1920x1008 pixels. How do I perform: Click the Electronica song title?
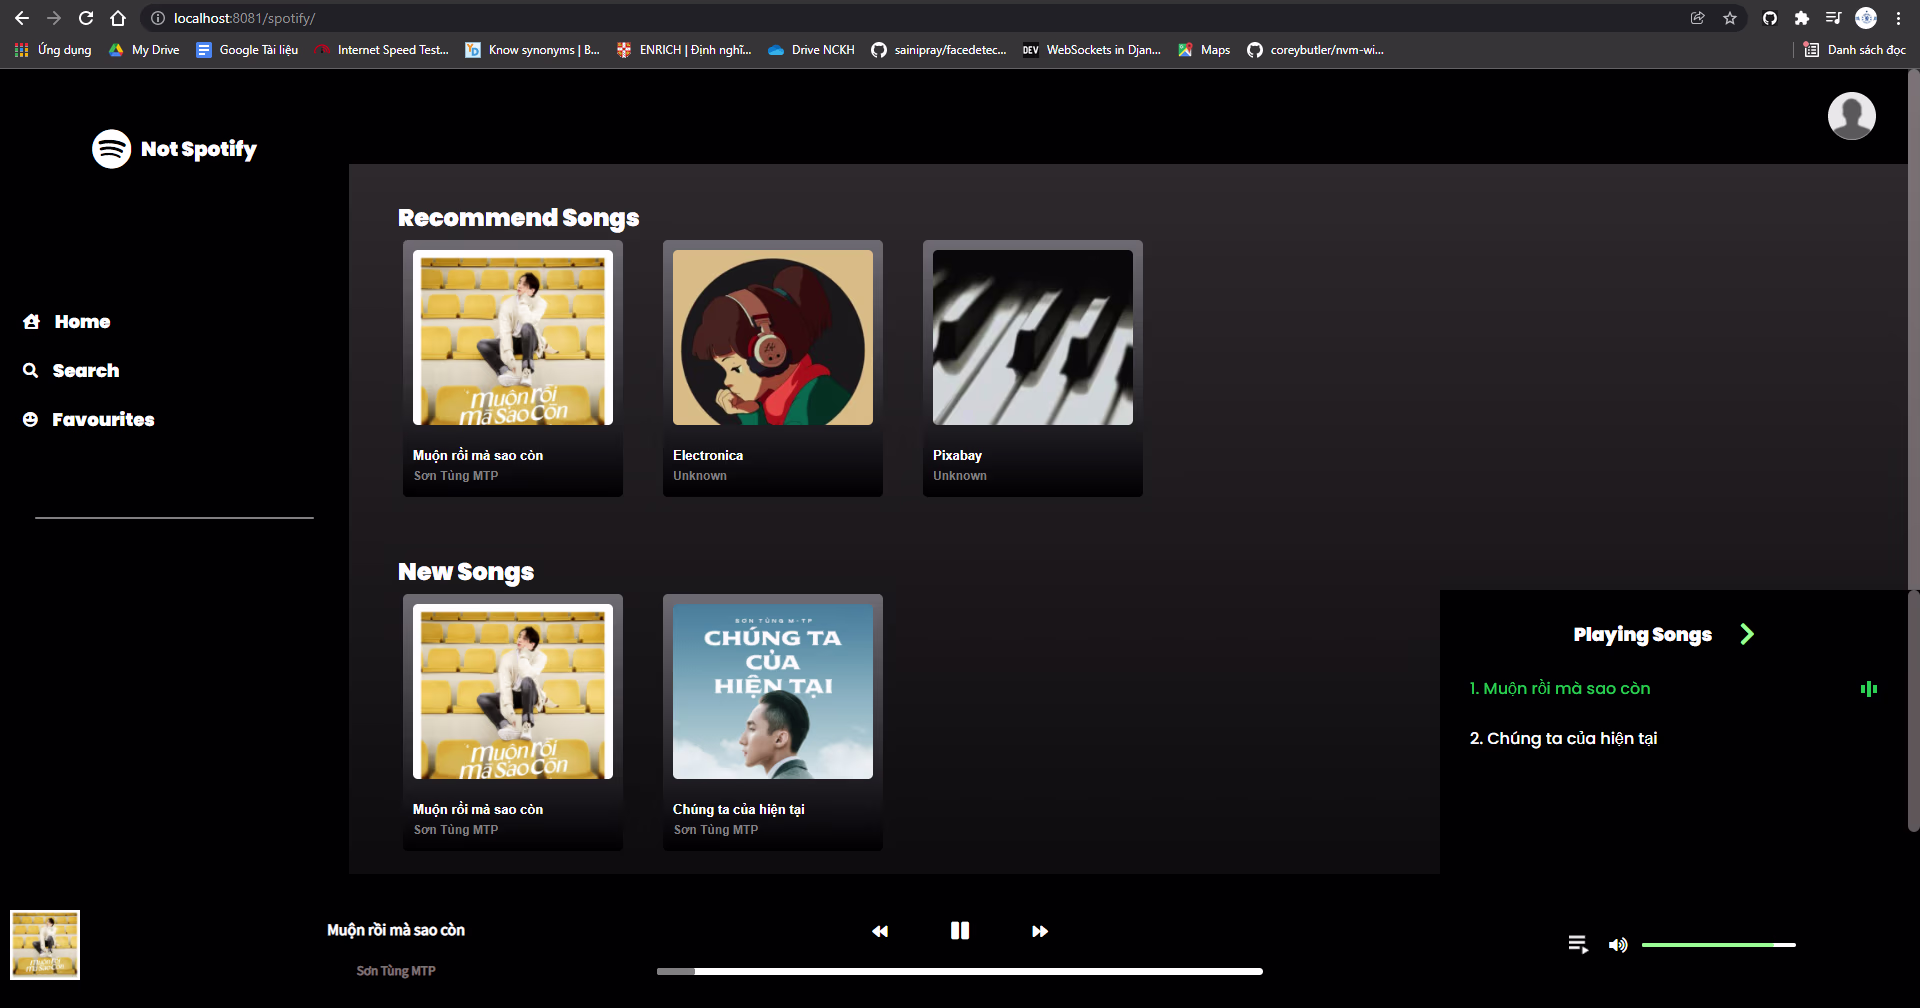[x=708, y=455]
